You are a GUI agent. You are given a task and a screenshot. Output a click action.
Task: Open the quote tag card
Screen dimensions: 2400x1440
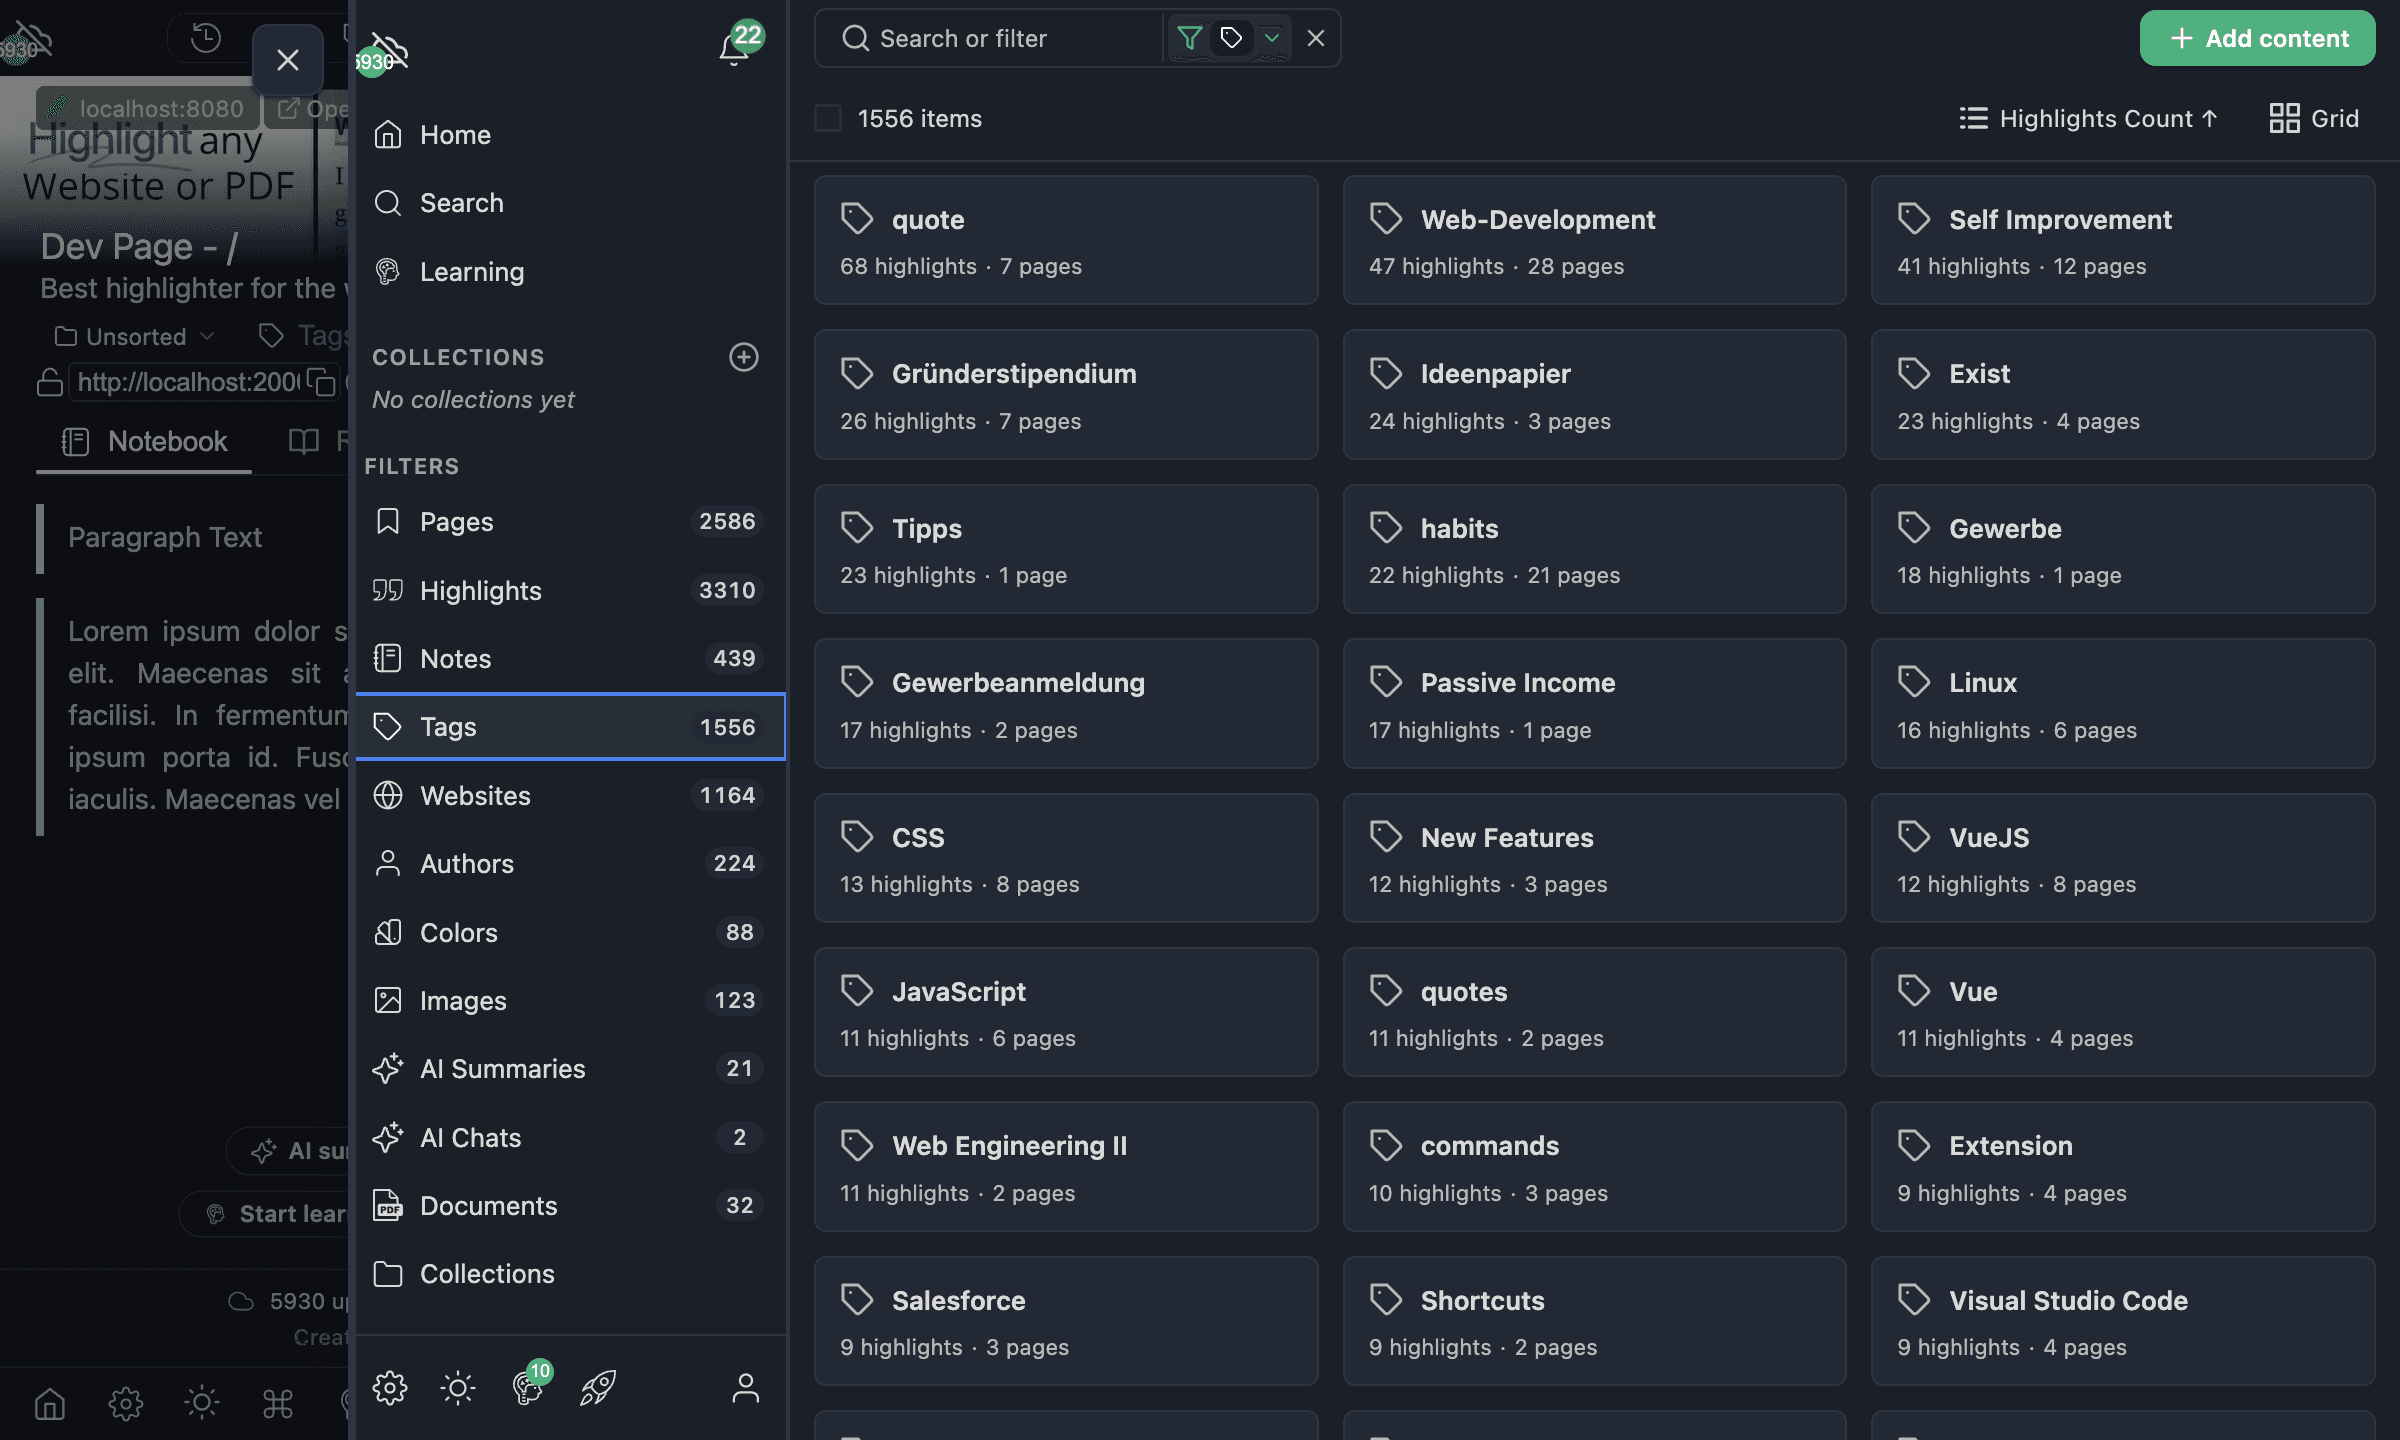pos(1066,240)
